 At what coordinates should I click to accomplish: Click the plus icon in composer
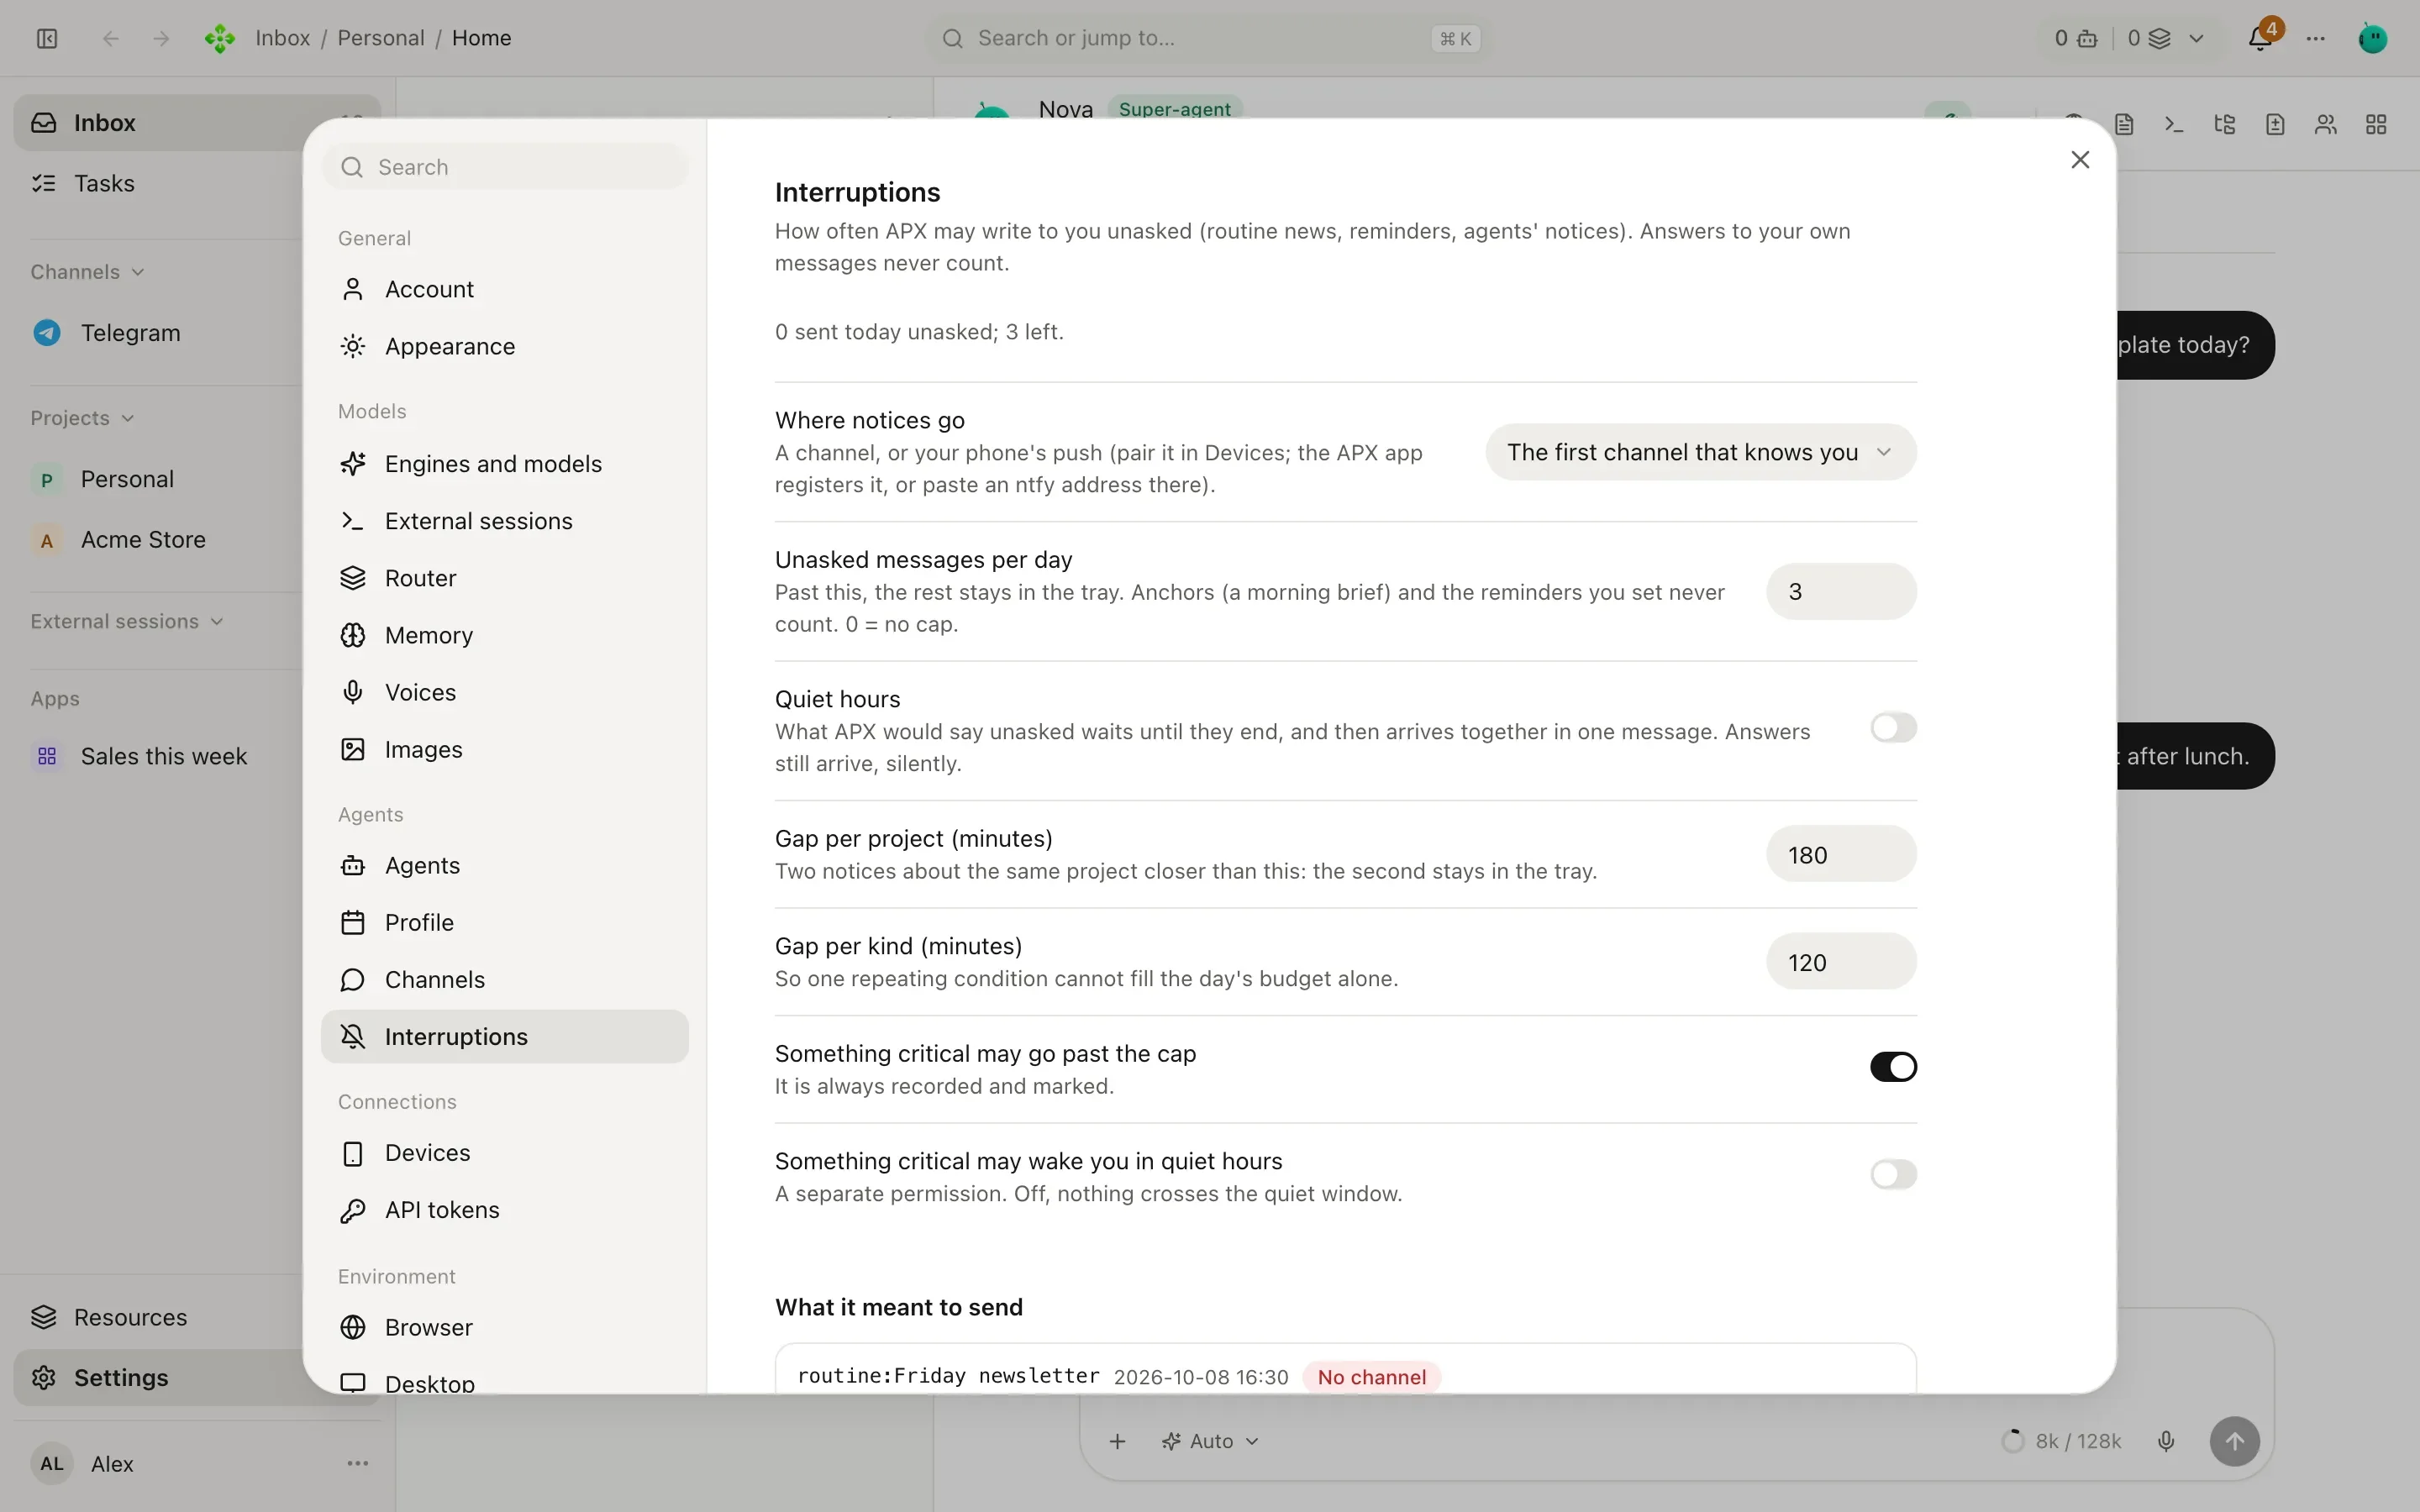pyautogui.click(x=1118, y=1441)
